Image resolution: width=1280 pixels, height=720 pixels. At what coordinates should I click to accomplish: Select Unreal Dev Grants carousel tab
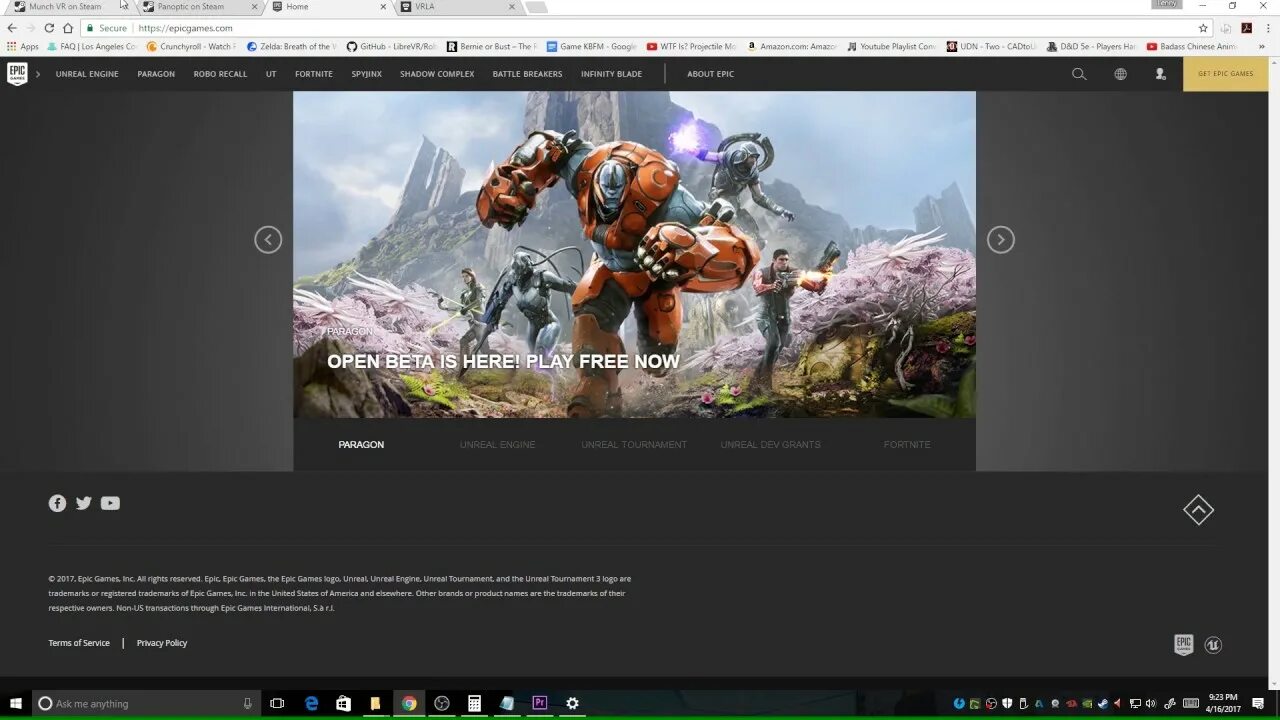(770, 444)
